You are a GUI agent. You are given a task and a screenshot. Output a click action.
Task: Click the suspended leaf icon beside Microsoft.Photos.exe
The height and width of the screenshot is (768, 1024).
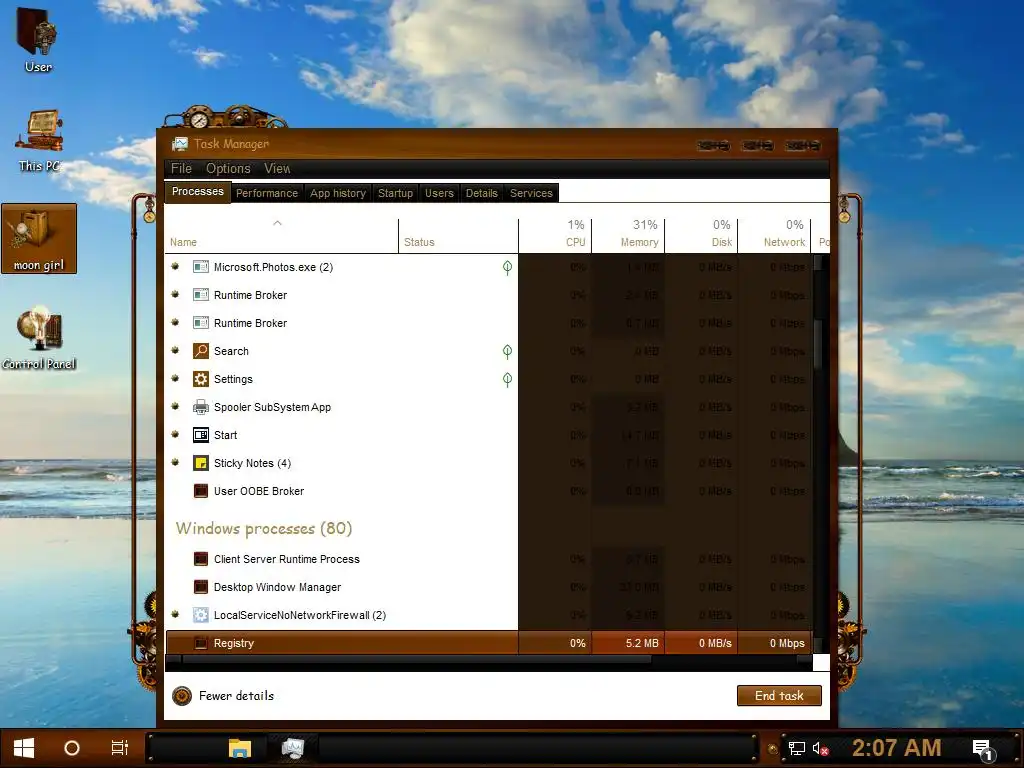(x=507, y=267)
